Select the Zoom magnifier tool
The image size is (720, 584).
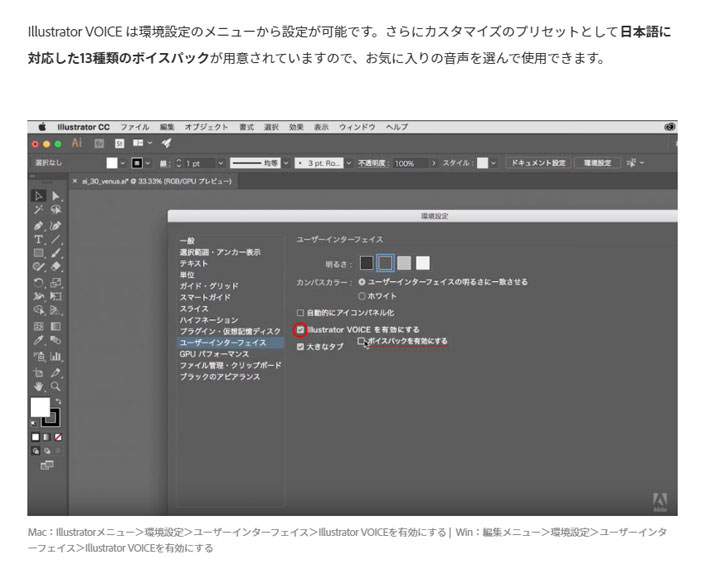(56, 386)
